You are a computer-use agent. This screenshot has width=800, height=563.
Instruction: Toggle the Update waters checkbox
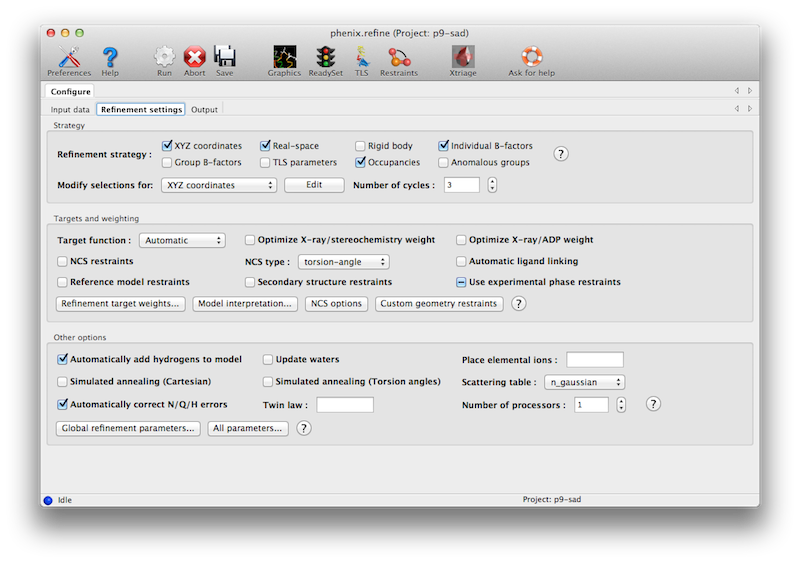click(x=269, y=359)
